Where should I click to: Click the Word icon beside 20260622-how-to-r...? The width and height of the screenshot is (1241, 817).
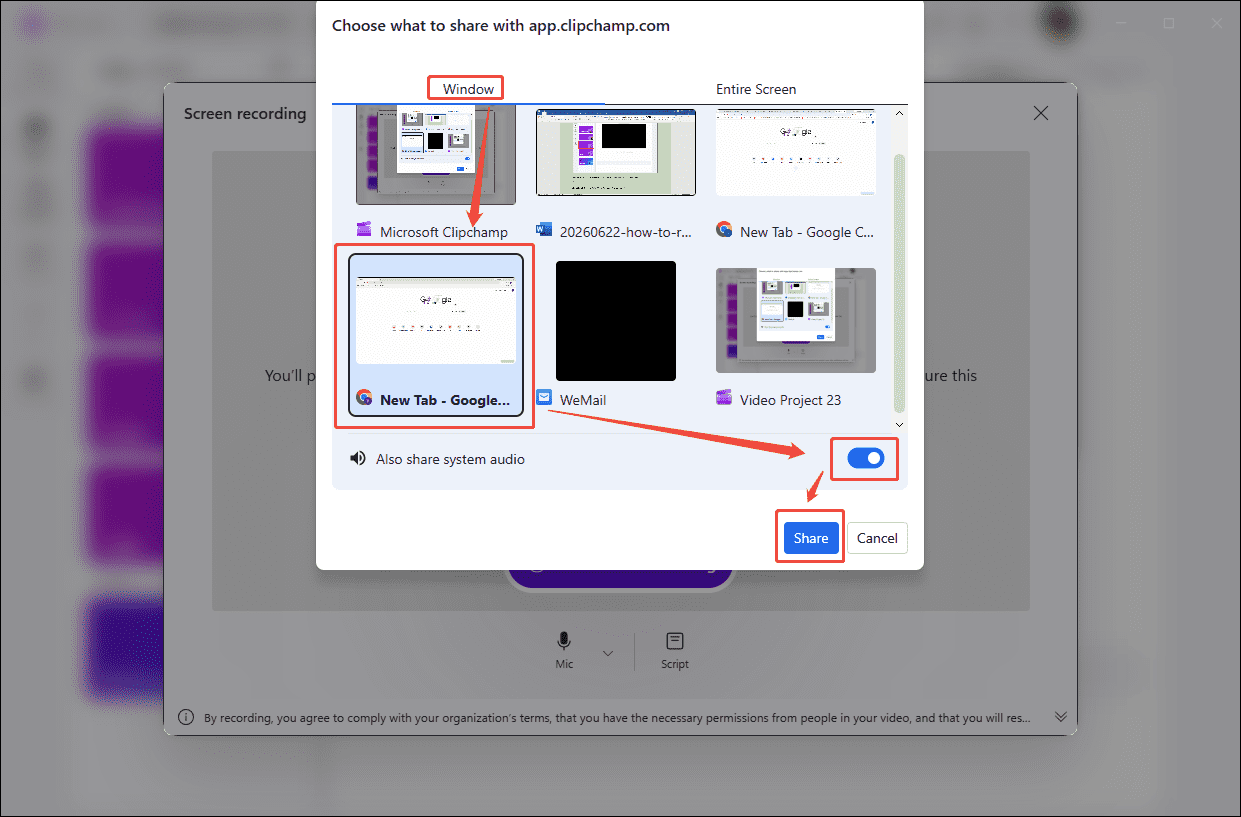pos(544,230)
